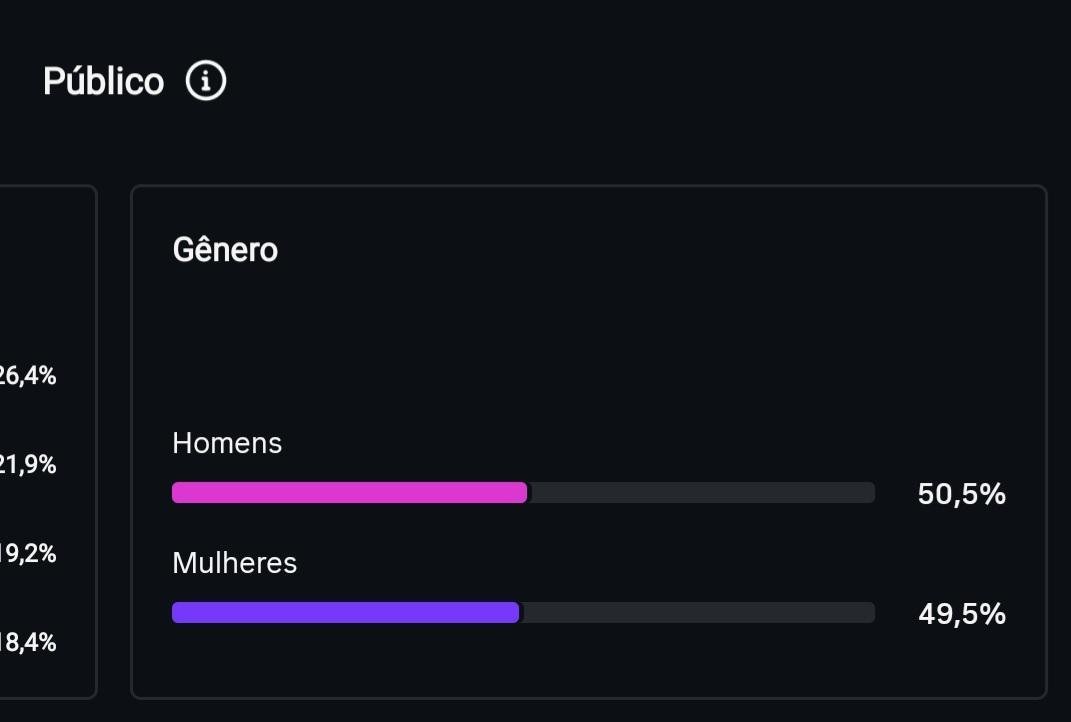The width and height of the screenshot is (1071, 722).
Task: Click the gray unfilled part of Homens bar
Action: pyautogui.click(x=700, y=492)
